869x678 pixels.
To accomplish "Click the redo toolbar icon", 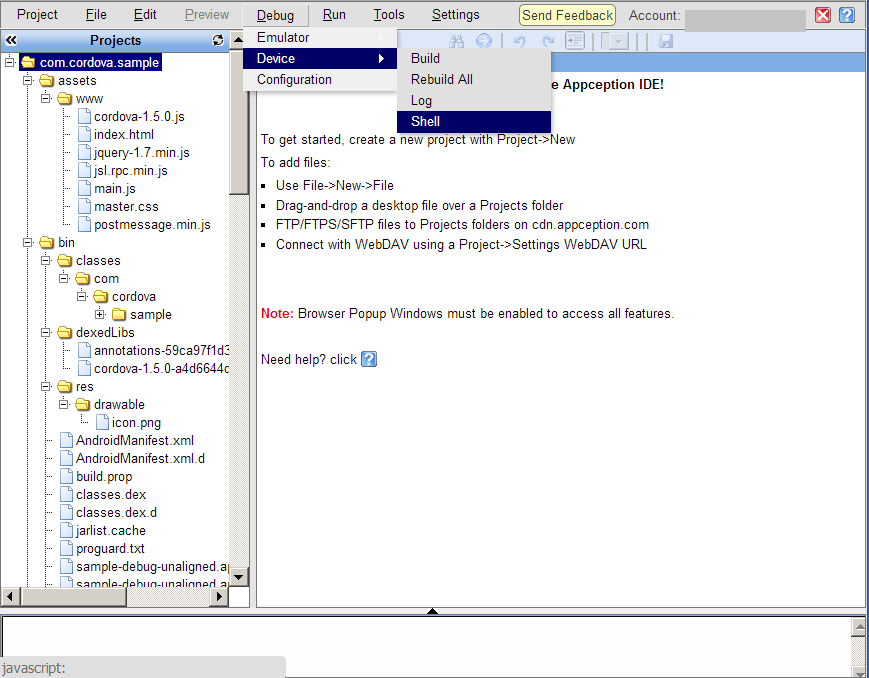I will coord(548,42).
